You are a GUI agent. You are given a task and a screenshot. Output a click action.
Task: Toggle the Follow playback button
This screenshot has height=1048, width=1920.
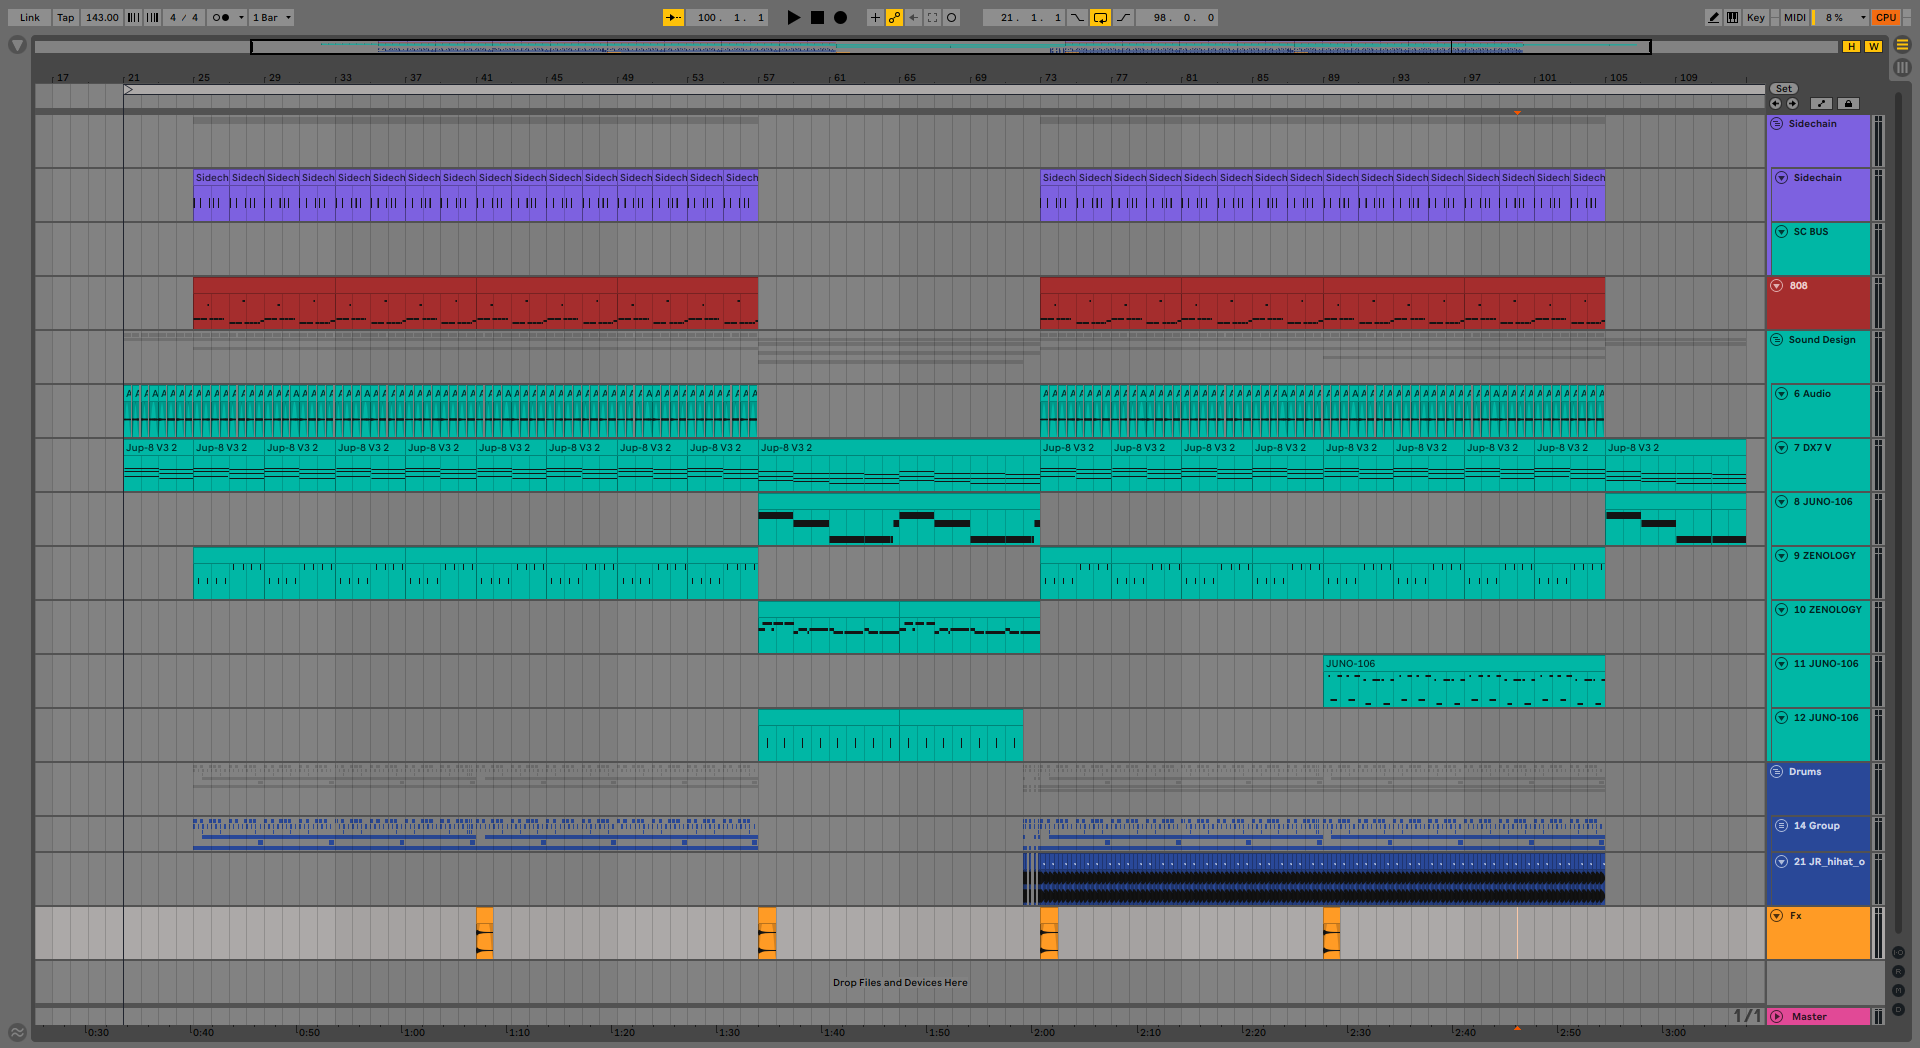[674, 17]
